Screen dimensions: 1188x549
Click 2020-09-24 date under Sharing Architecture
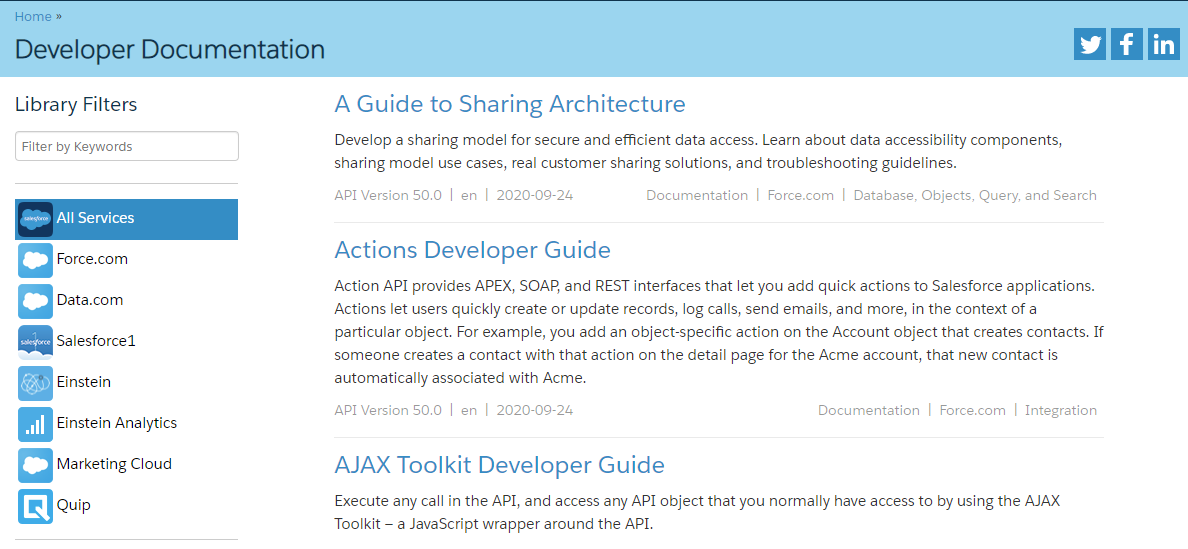tap(535, 195)
